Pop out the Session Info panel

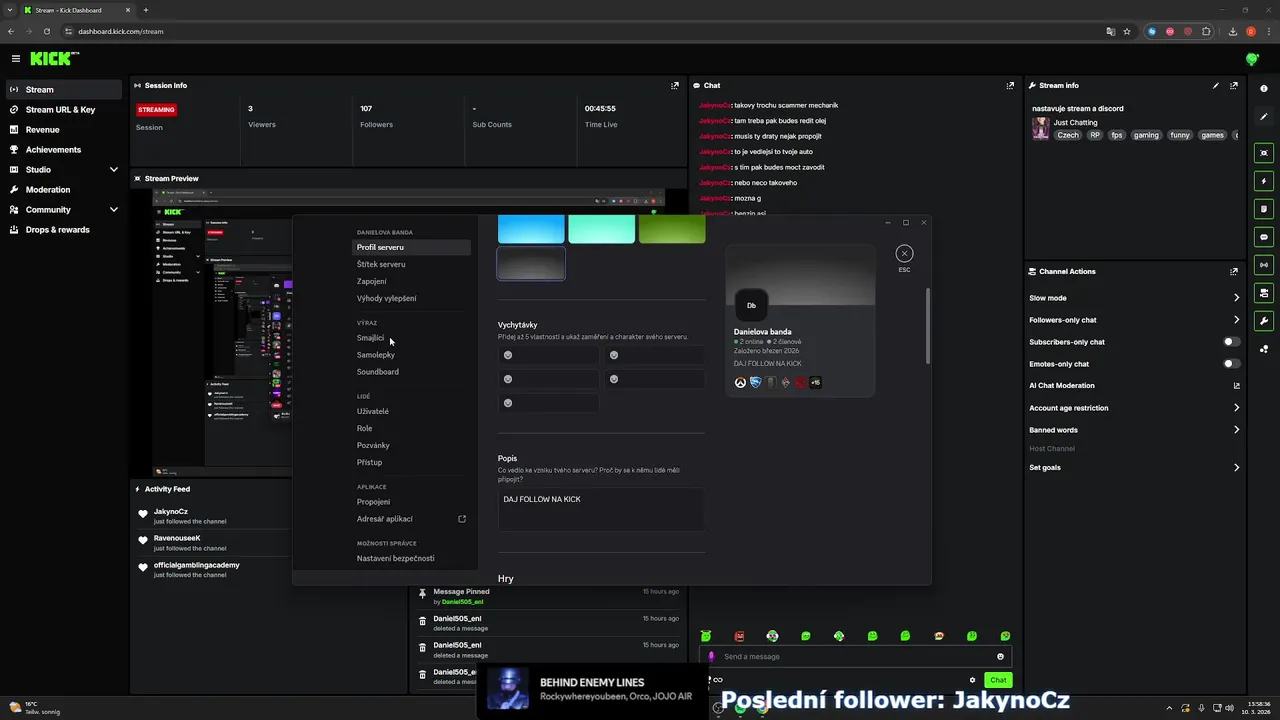(x=675, y=86)
